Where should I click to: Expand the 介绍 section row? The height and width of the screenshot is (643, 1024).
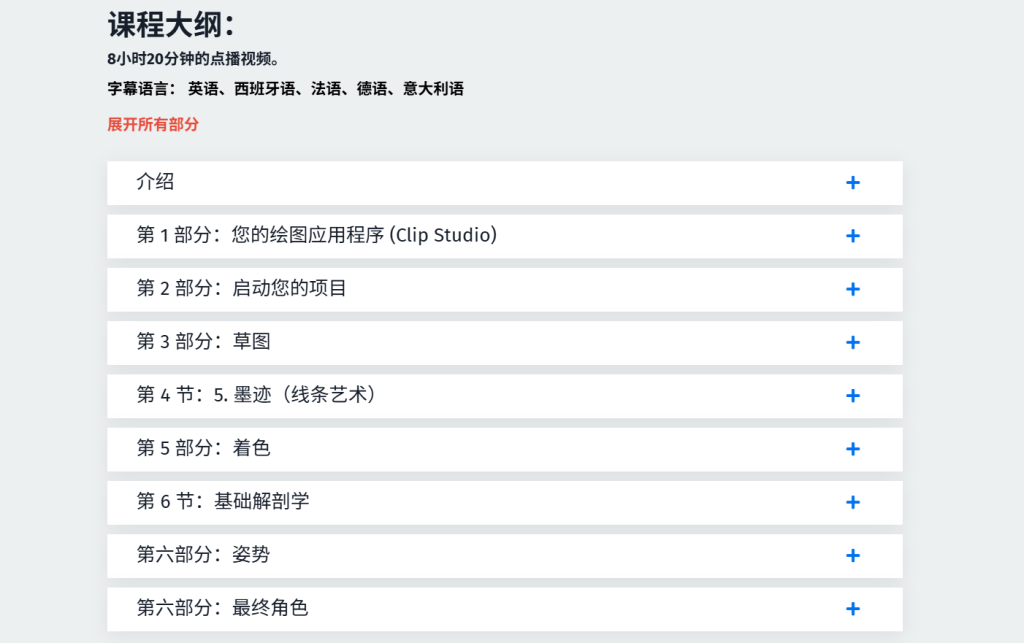tap(505, 183)
